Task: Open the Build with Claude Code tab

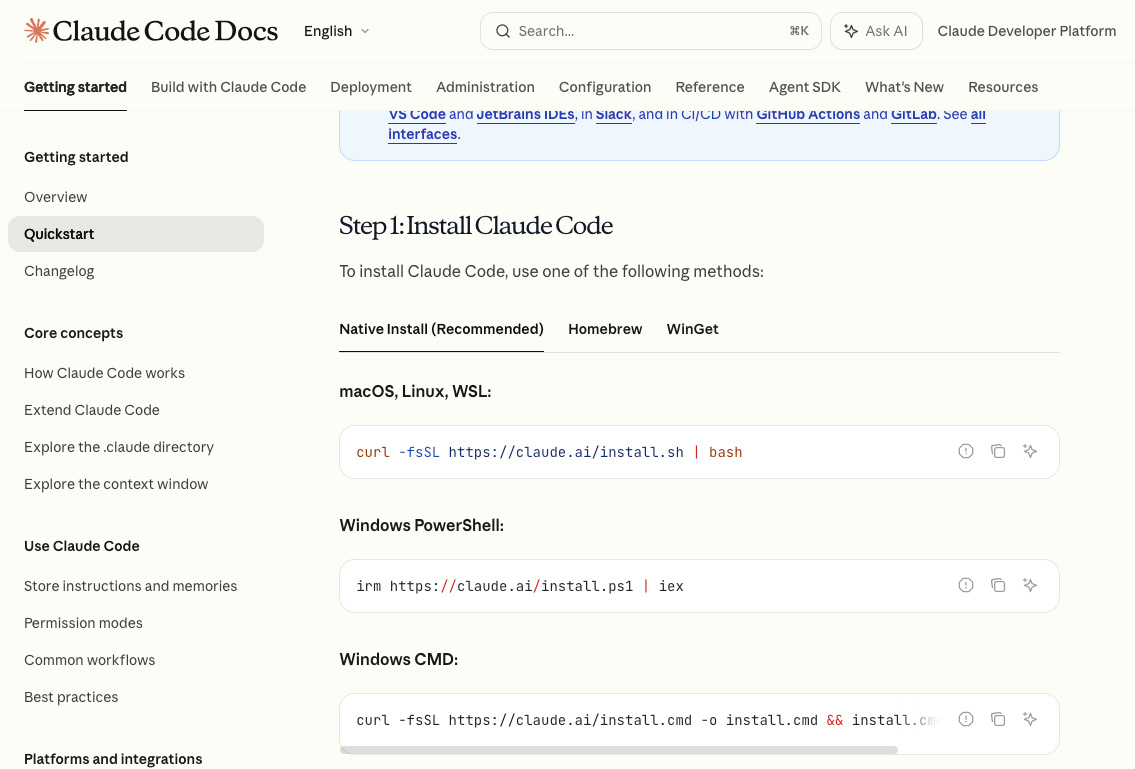Action: 229,87
